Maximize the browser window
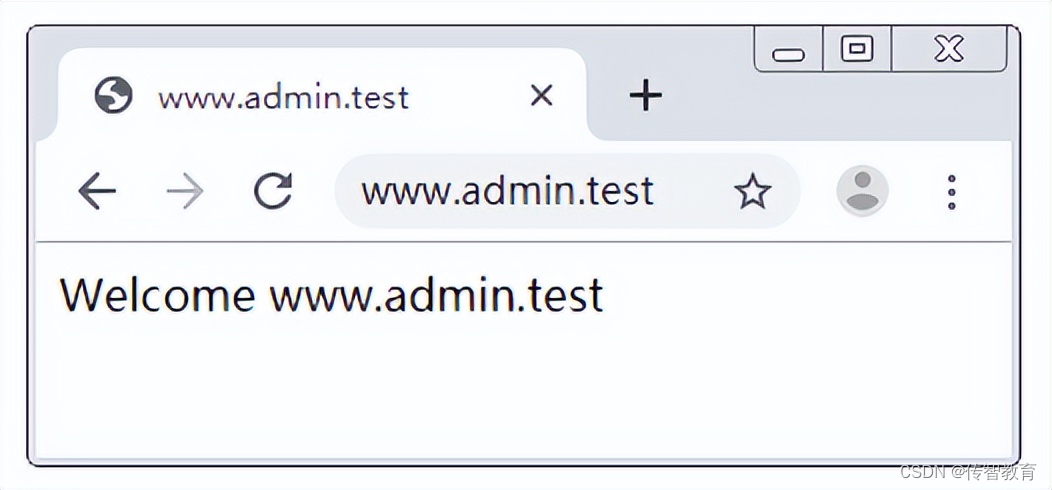 [x=857, y=49]
